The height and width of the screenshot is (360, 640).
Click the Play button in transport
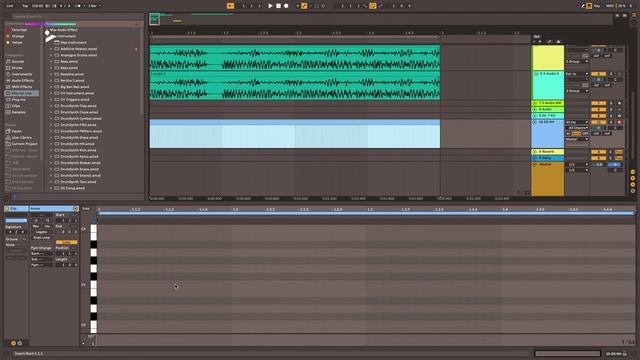click(270, 6)
